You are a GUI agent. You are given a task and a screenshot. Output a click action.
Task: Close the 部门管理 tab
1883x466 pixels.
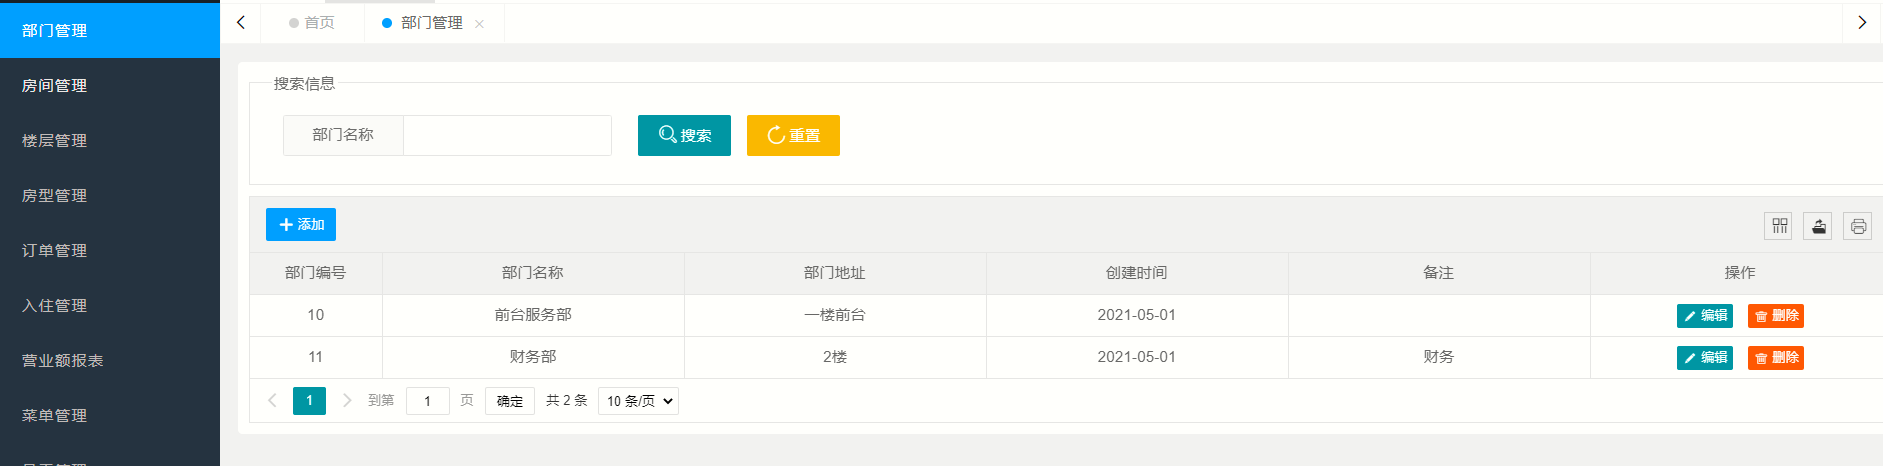click(x=480, y=24)
